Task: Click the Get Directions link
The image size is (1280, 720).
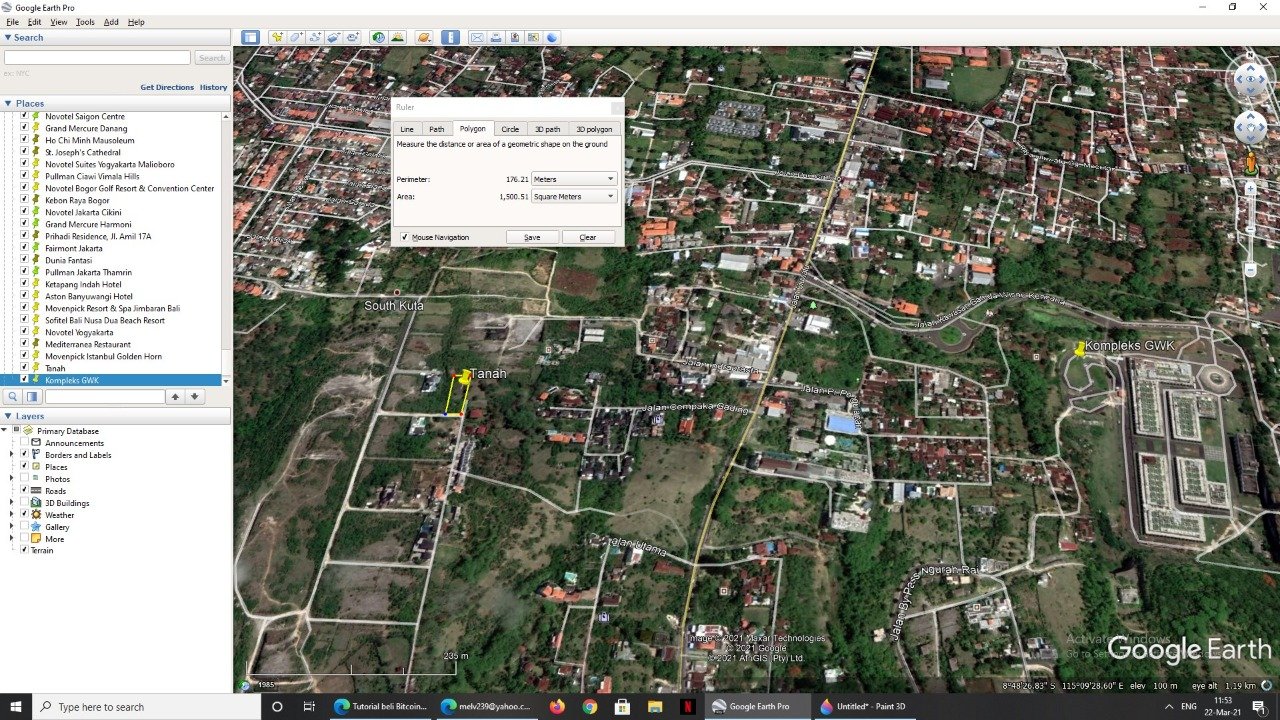Action: click(167, 88)
